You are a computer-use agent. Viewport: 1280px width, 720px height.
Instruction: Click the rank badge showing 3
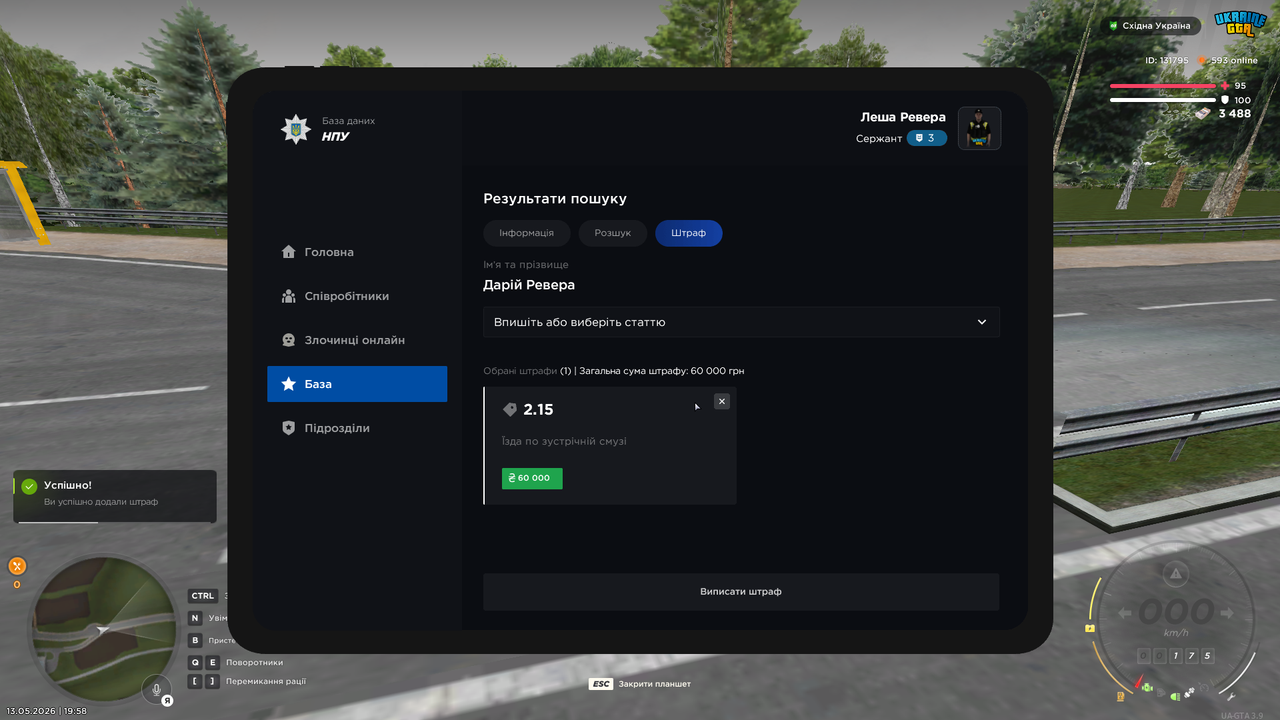click(927, 138)
